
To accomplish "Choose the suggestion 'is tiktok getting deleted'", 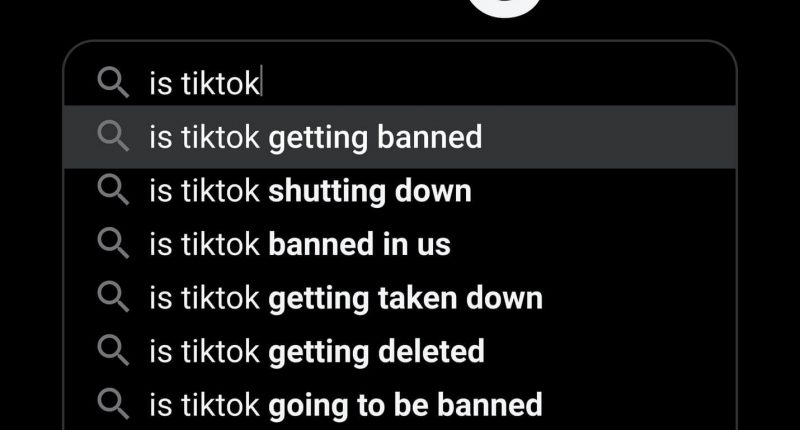I will tap(400, 351).
